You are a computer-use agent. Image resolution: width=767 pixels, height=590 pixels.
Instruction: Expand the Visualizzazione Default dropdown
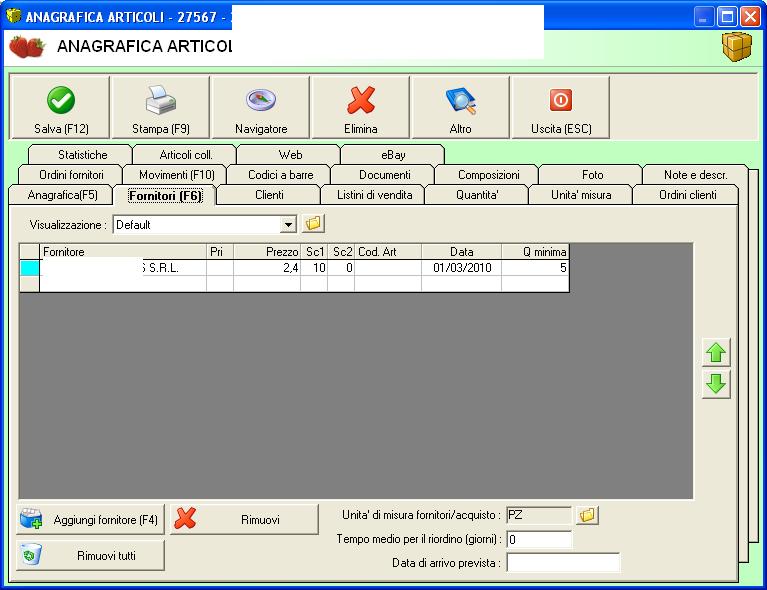[x=288, y=225]
